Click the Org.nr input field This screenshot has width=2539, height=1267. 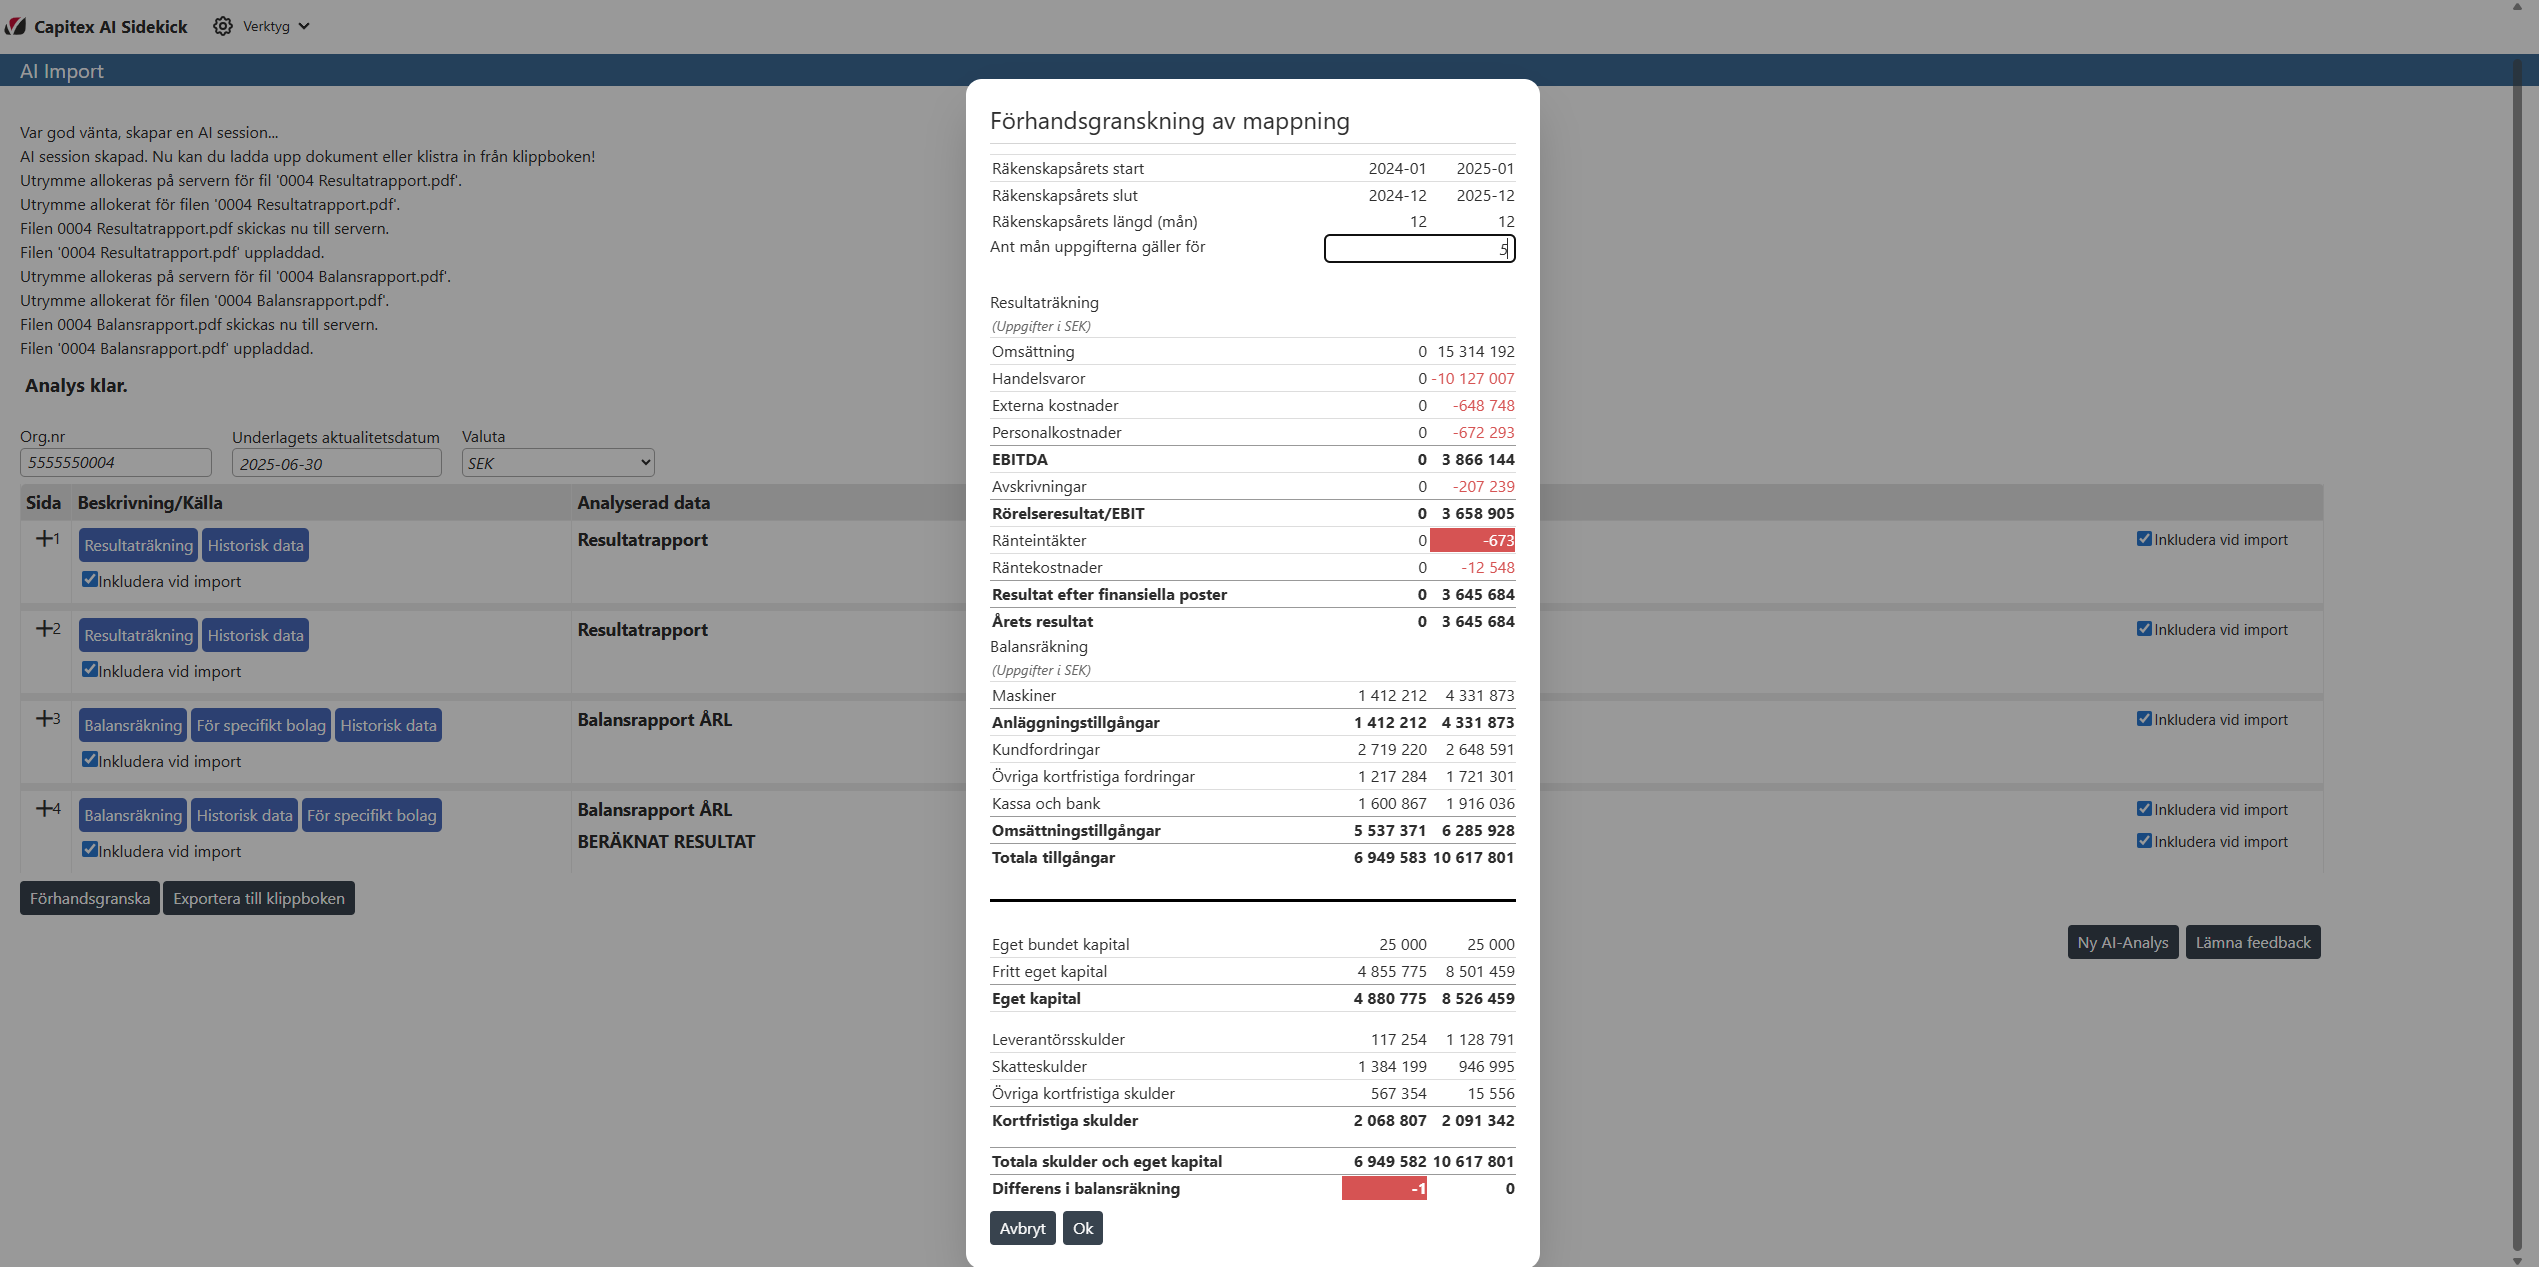115,463
